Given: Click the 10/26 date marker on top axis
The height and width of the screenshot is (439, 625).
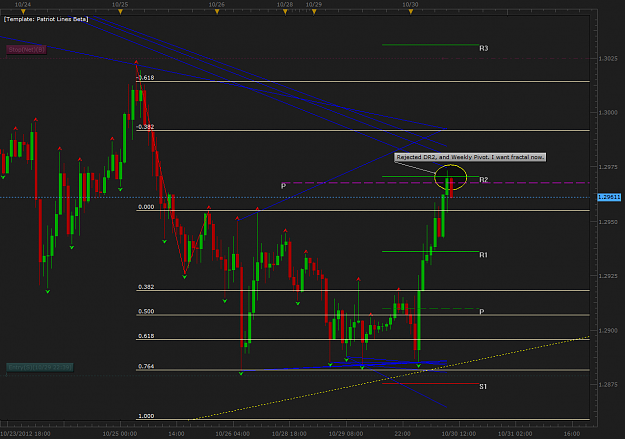Looking at the screenshot, I should pyautogui.click(x=217, y=5).
